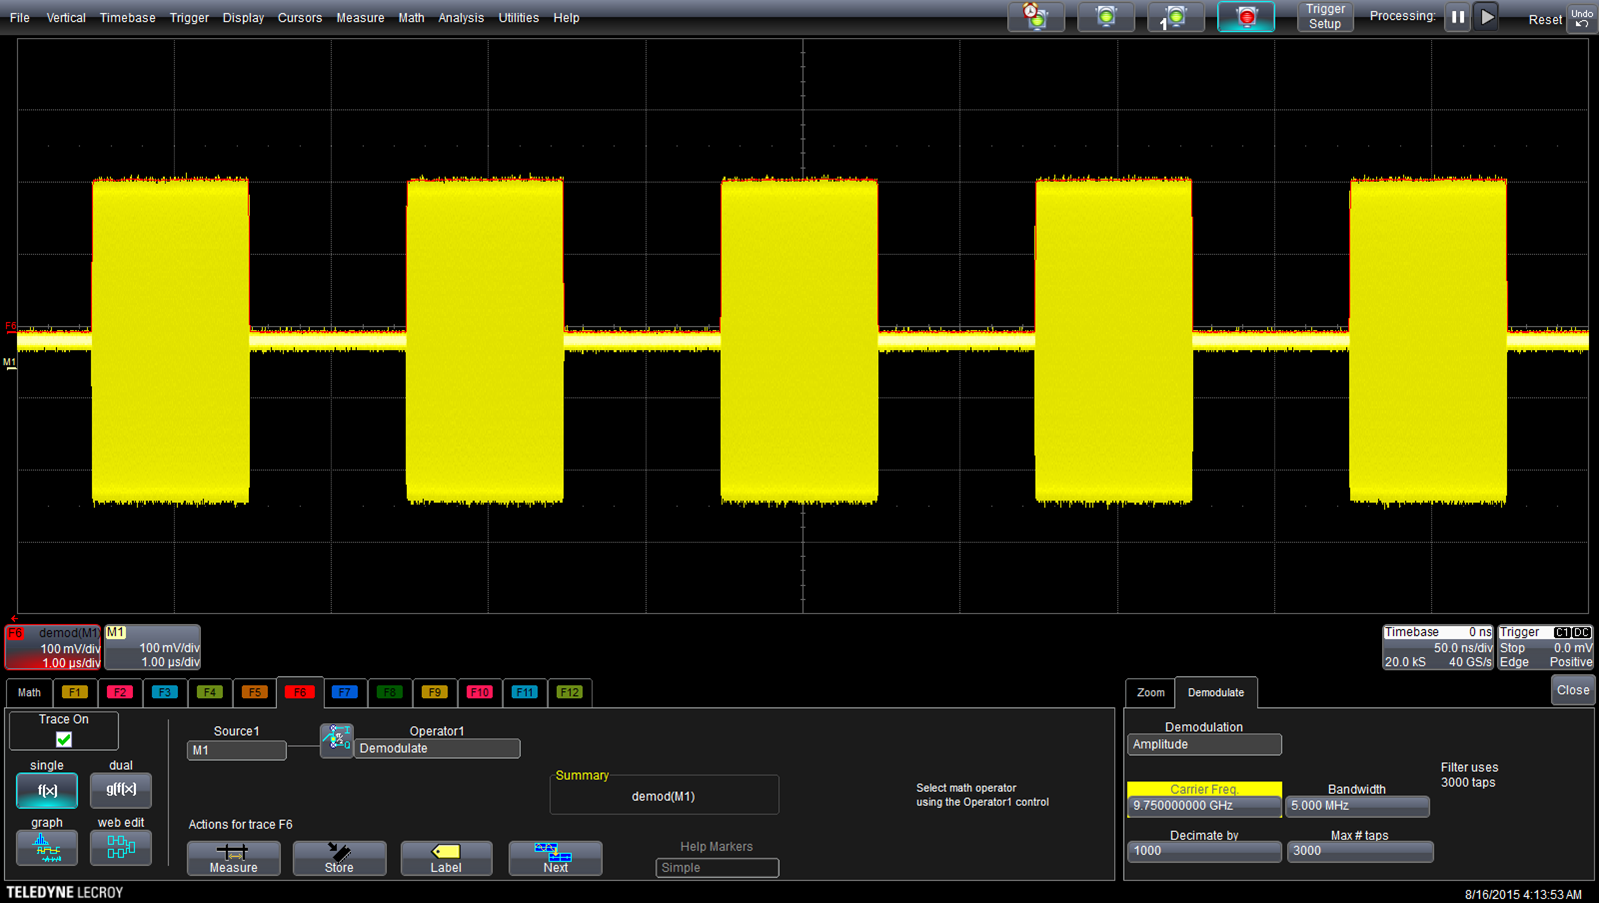The image size is (1599, 903).
Task: Open the Help menu
Action: point(566,18)
